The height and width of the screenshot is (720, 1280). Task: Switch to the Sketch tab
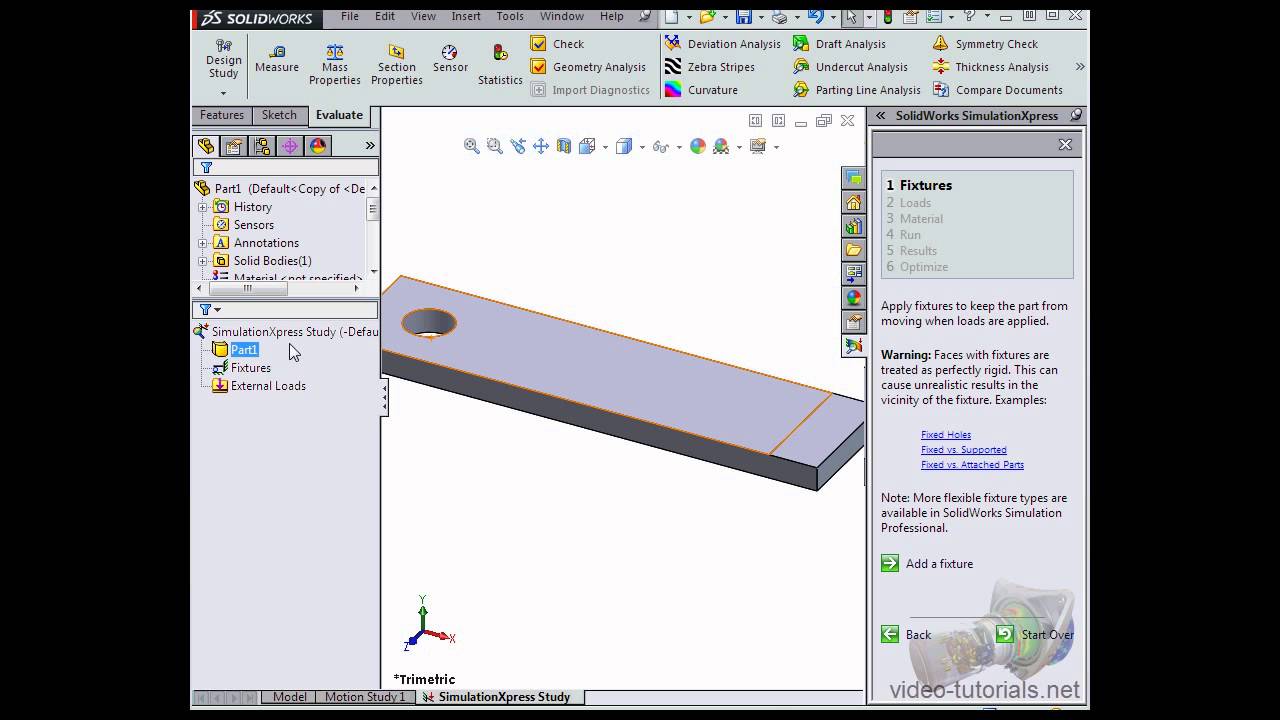coord(279,115)
